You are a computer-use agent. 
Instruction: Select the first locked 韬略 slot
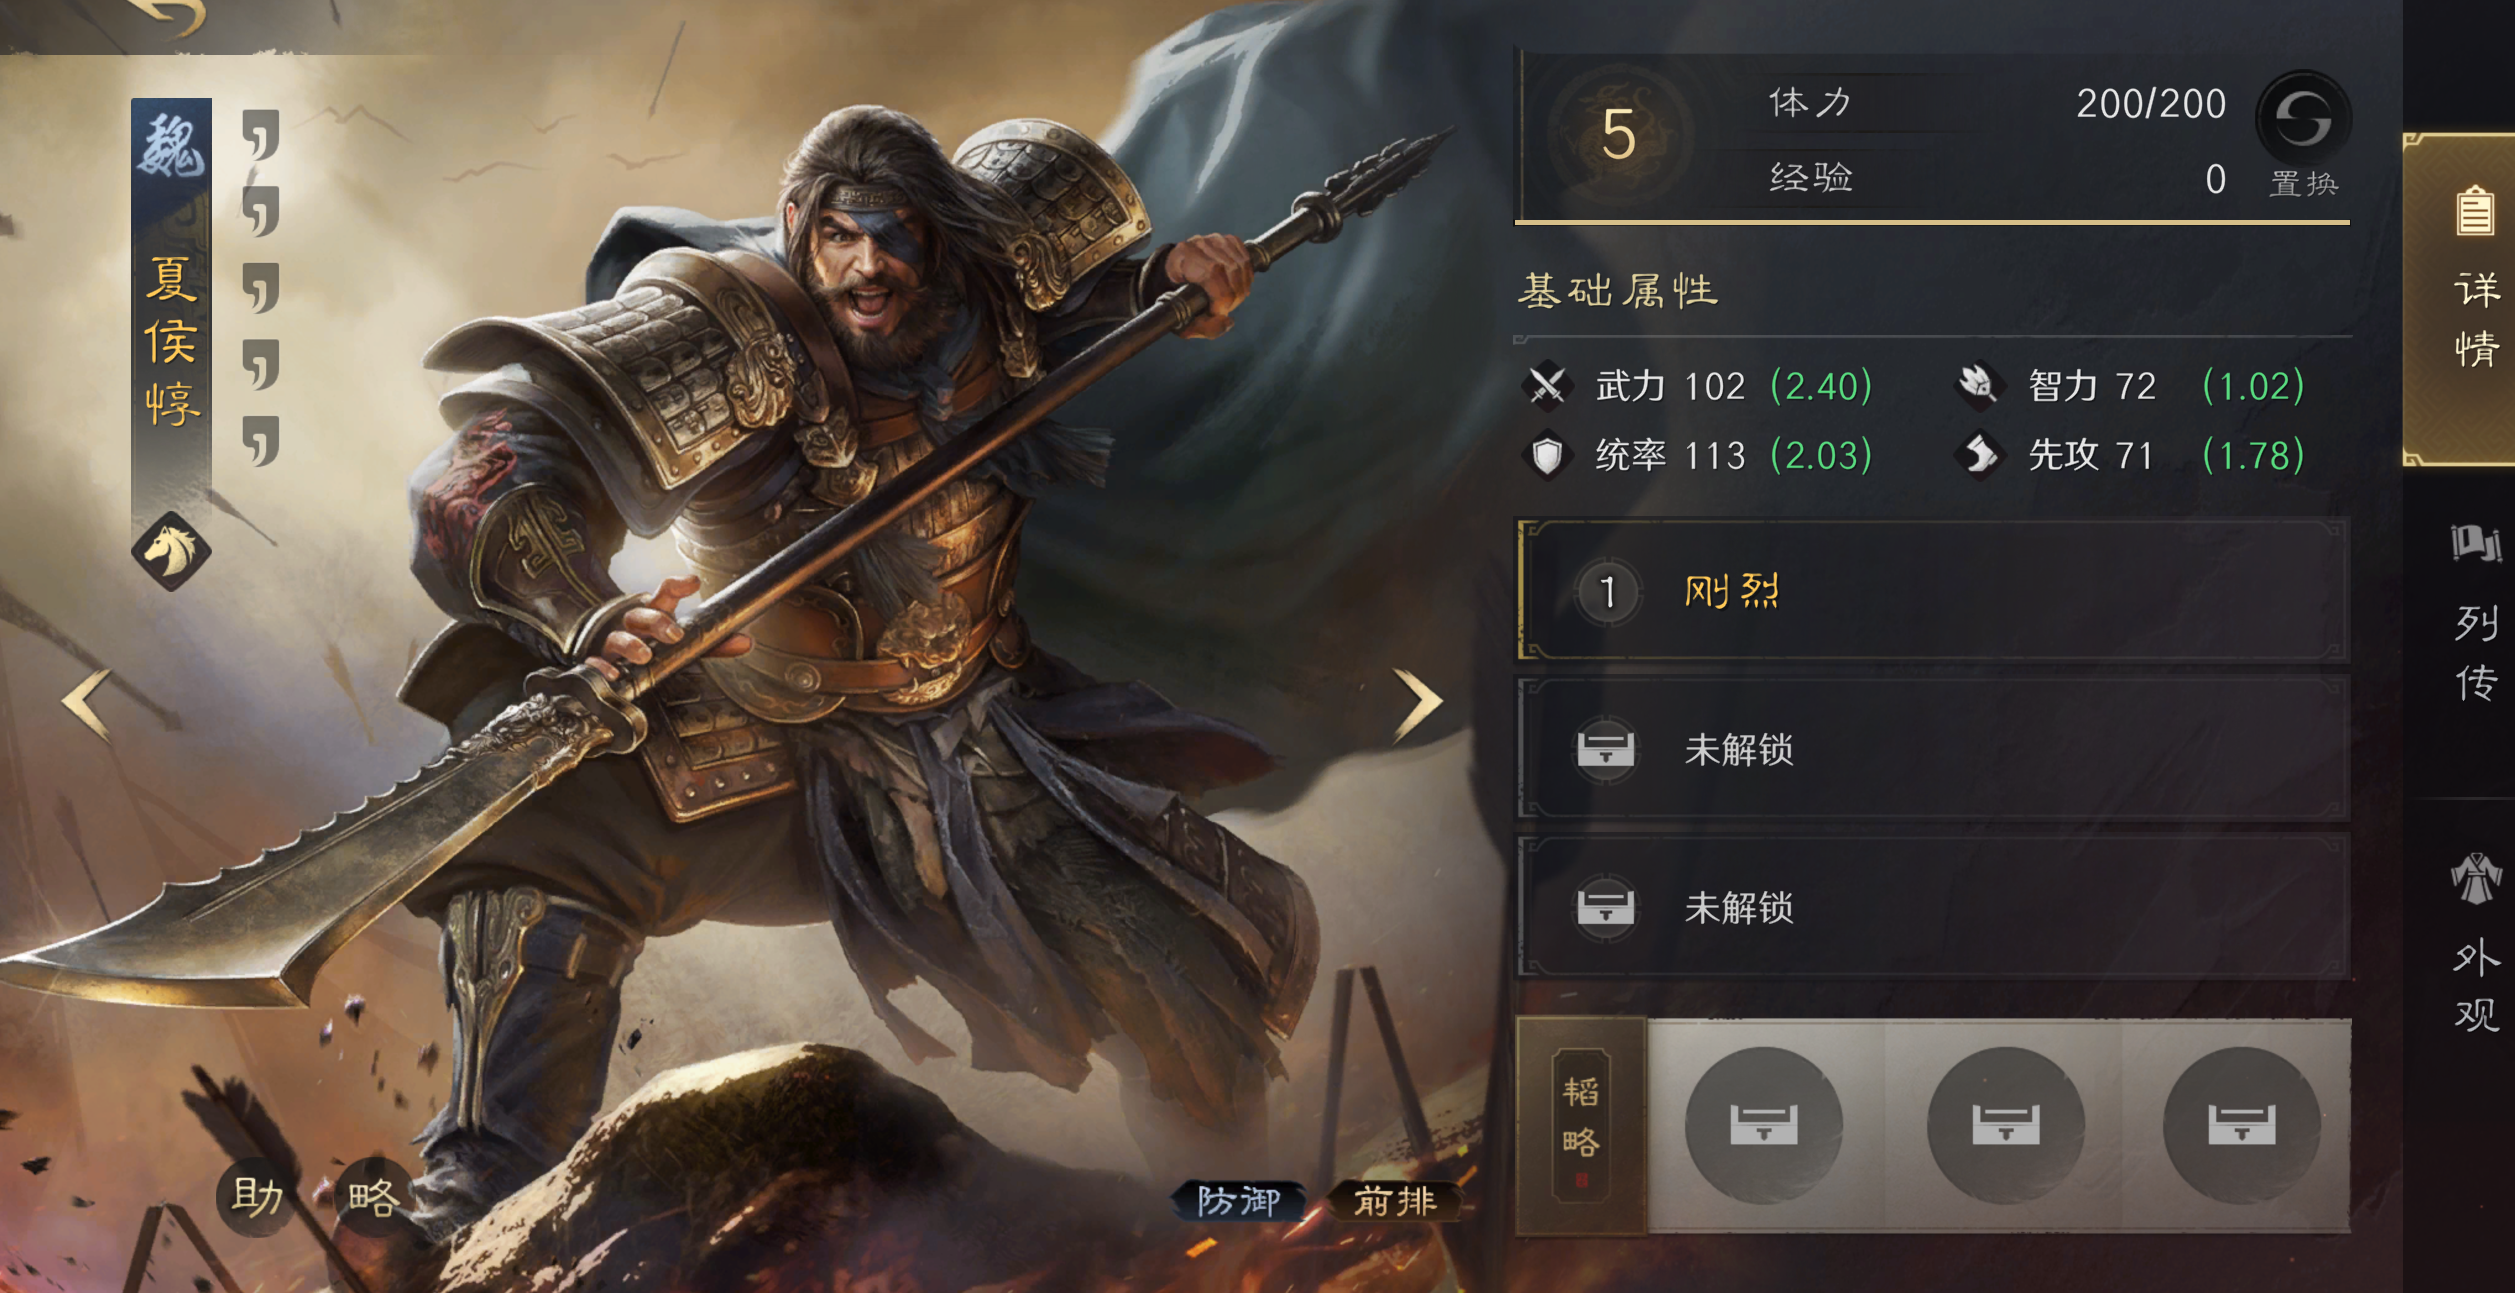click(x=1764, y=1125)
